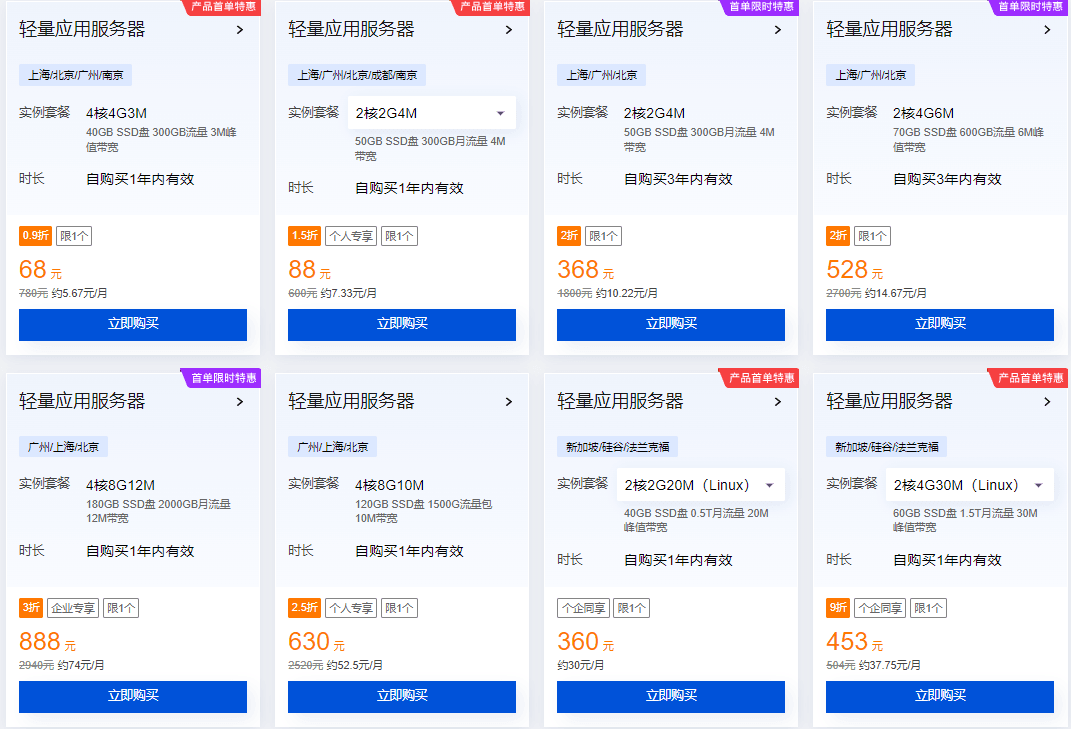Click the 约30元/月 monthly price
The image size is (1071, 729).
pos(581,665)
